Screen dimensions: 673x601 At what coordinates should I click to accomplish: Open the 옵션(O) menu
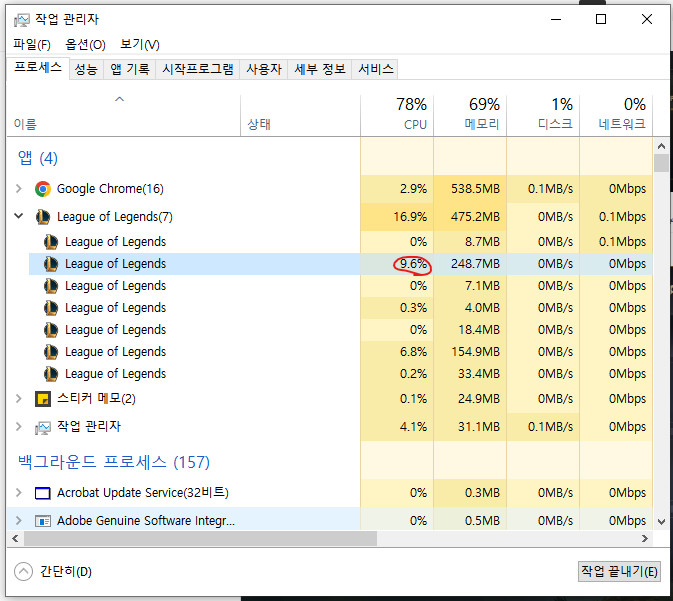(85, 44)
